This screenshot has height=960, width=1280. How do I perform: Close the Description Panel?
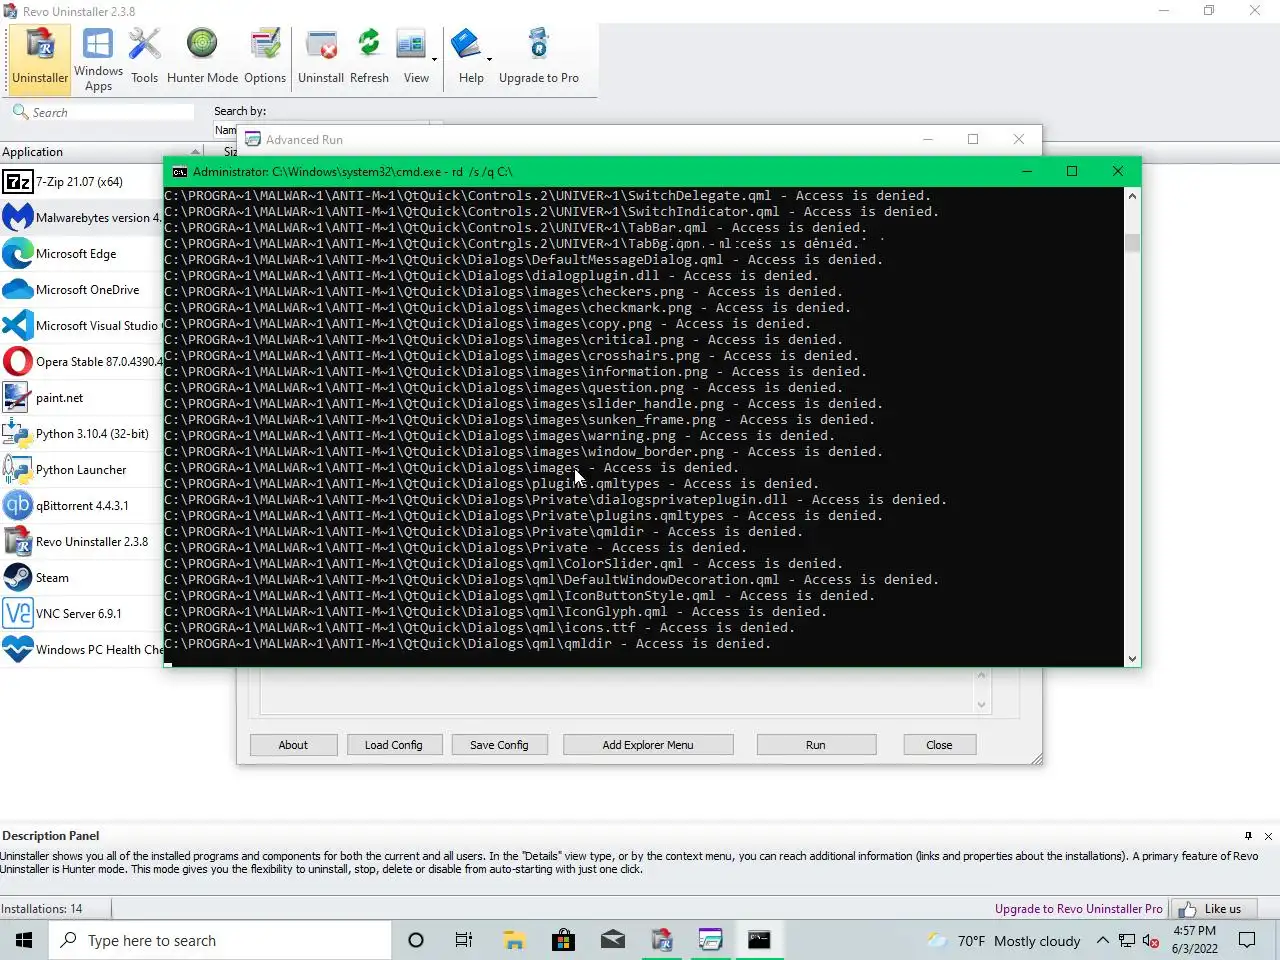click(x=1268, y=836)
